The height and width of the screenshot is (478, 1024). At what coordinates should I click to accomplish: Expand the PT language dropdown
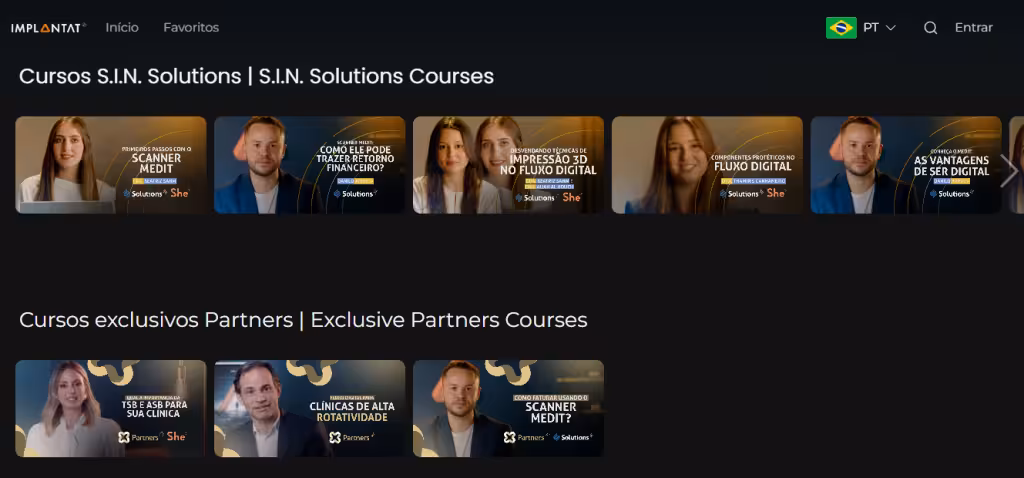click(x=879, y=28)
